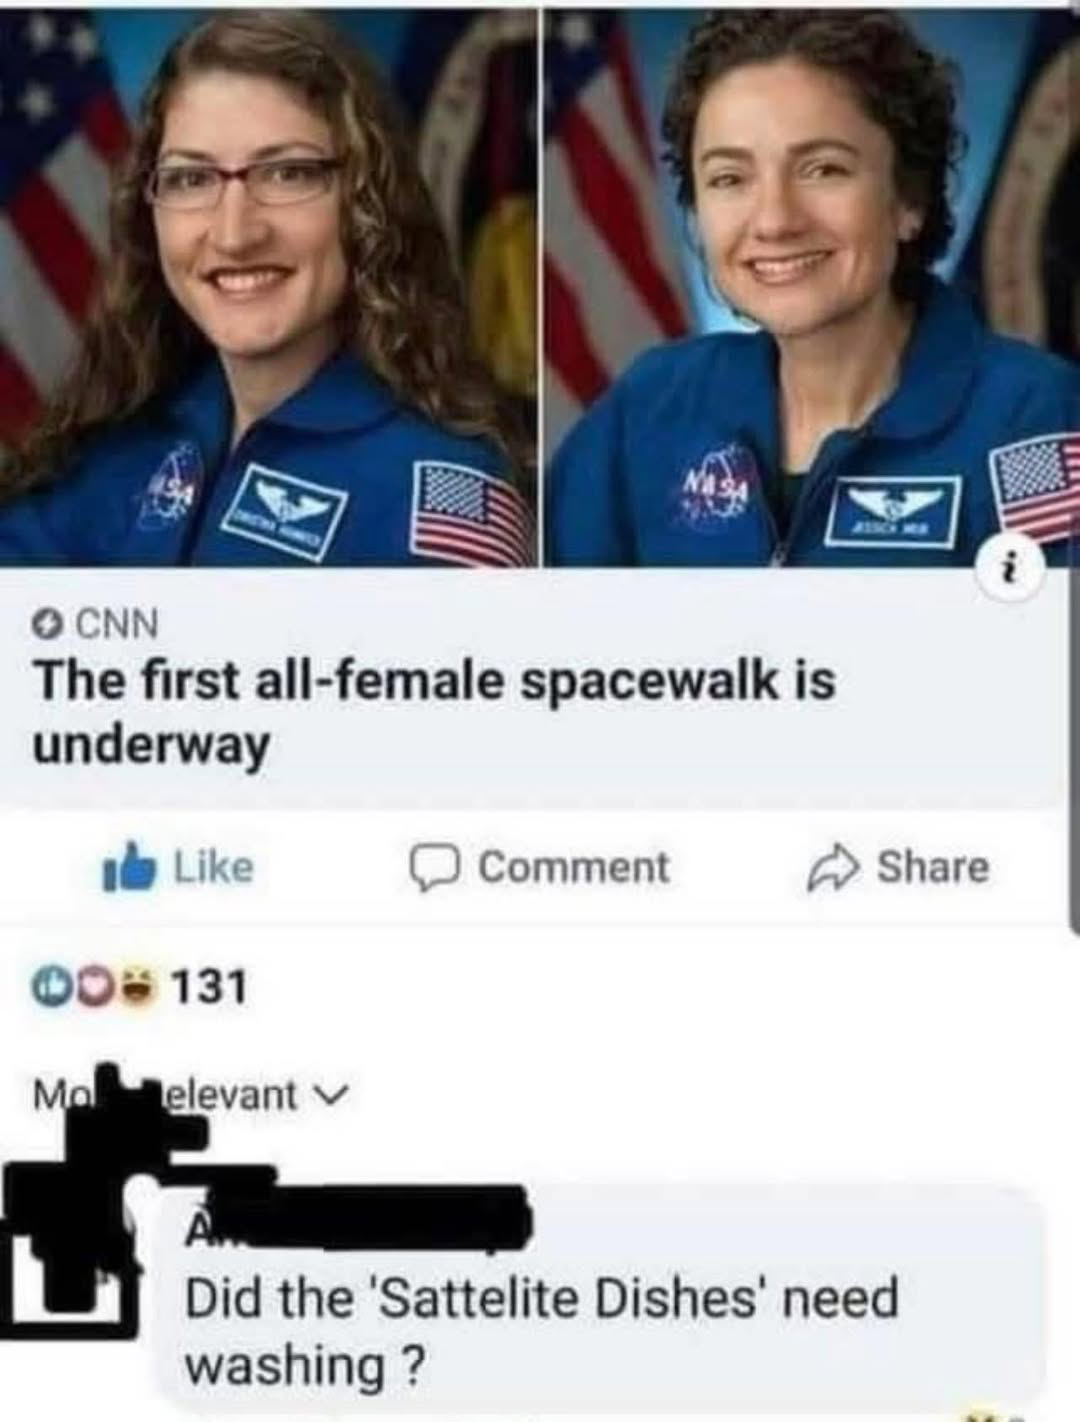Click the Comment button text

(575, 867)
